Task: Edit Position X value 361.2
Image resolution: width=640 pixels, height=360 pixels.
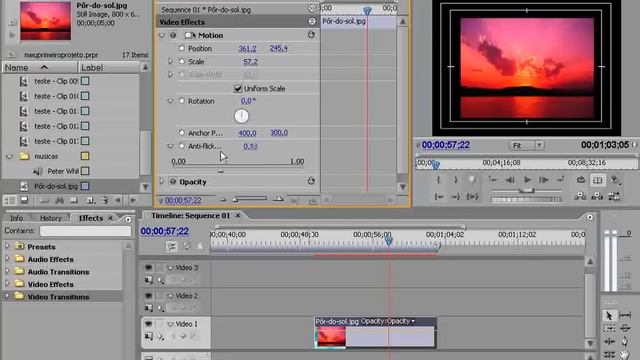Action: coord(247,49)
